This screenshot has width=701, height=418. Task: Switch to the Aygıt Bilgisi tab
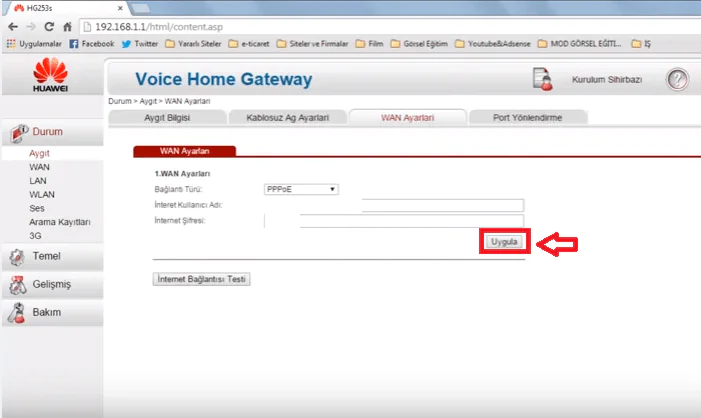[167, 118]
